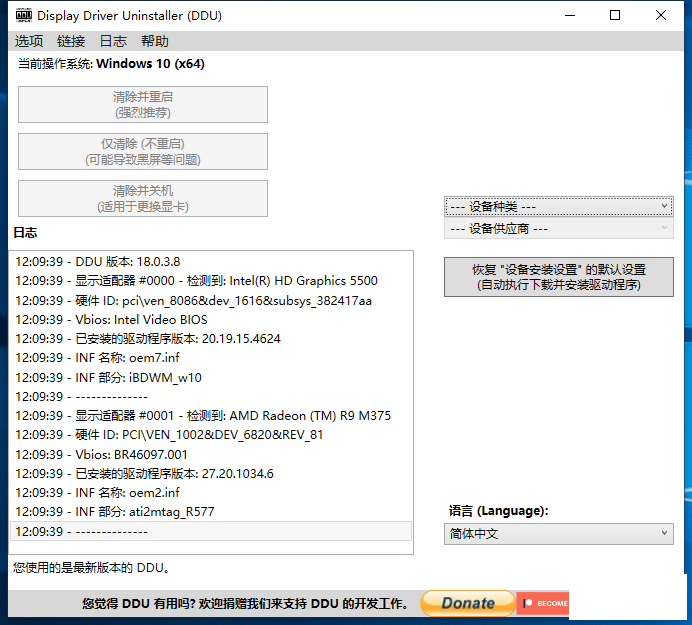The height and width of the screenshot is (625, 692).
Task: Click the 您使用的是最新版本的 DDU status text
Action: pyautogui.click(x=91, y=568)
